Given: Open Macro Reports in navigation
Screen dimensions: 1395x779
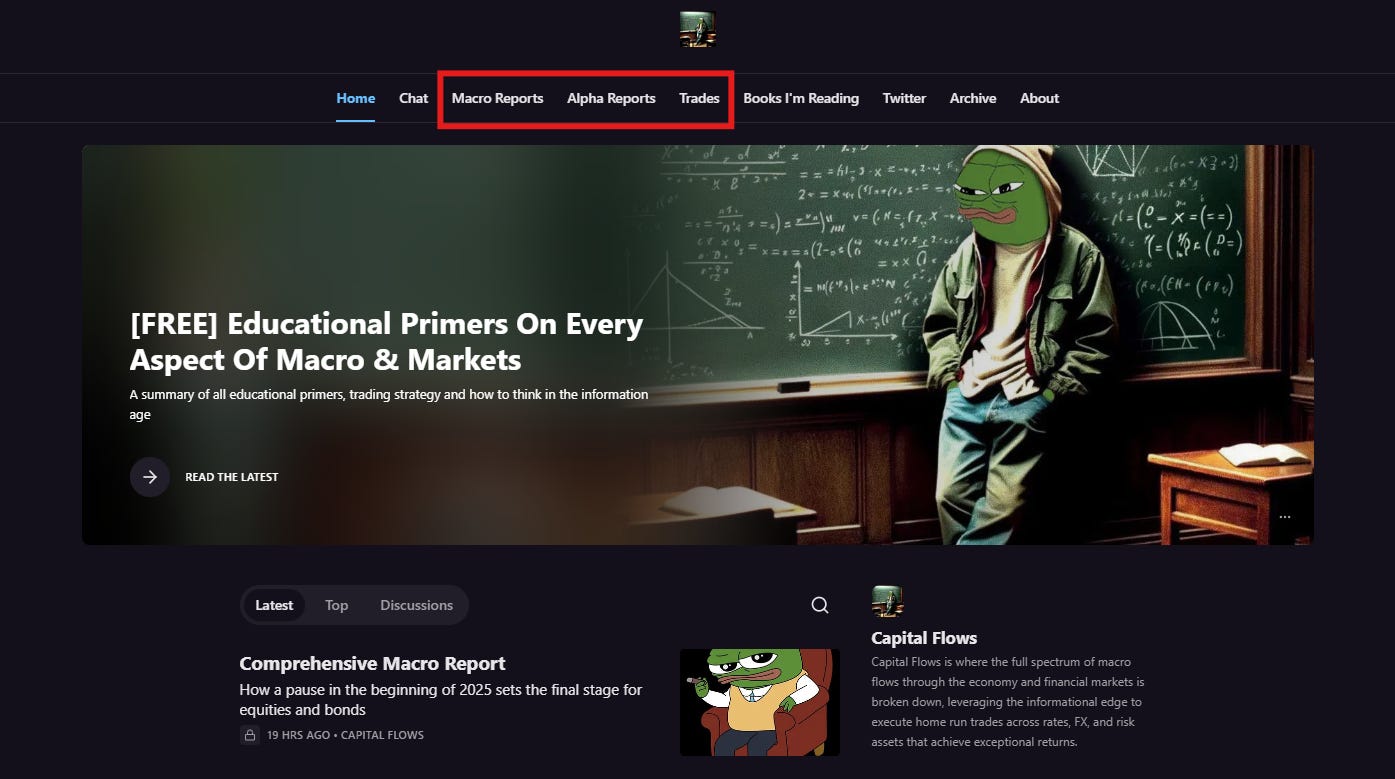Looking at the screenshot, I should 497,98.
